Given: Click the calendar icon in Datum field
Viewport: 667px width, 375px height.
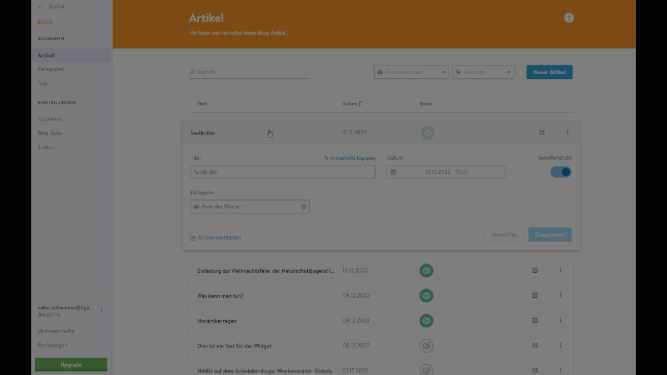Looking at the screenshot, I should click(393, 172).
